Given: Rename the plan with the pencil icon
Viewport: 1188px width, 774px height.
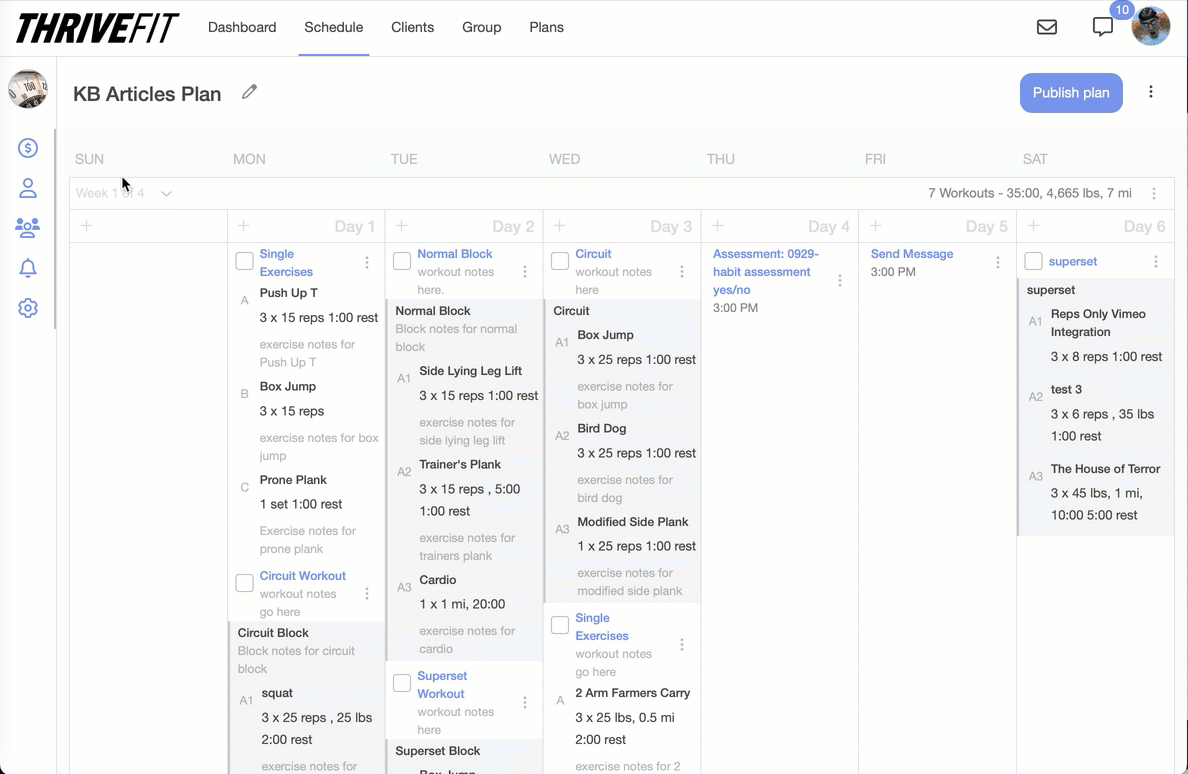Looking at the screenshot, I should (249, 91).
